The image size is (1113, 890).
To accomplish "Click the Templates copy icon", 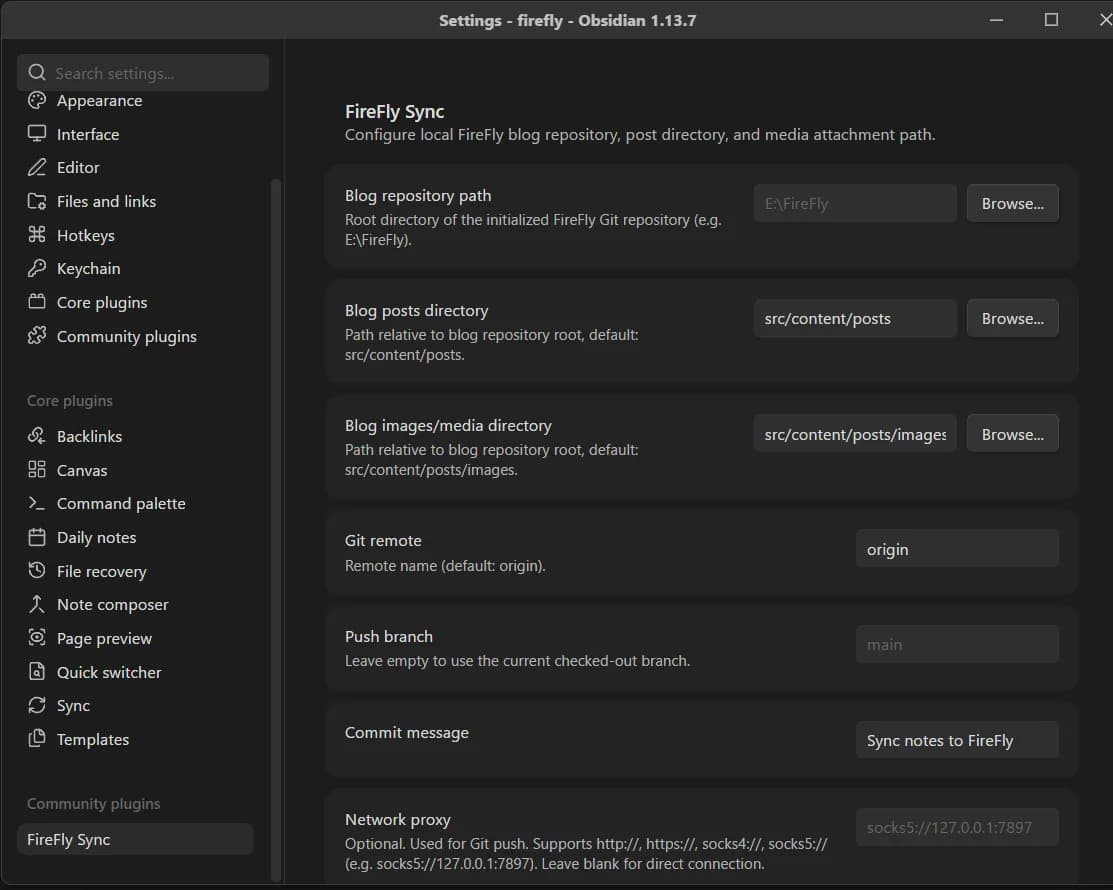I will click(37, 739).
